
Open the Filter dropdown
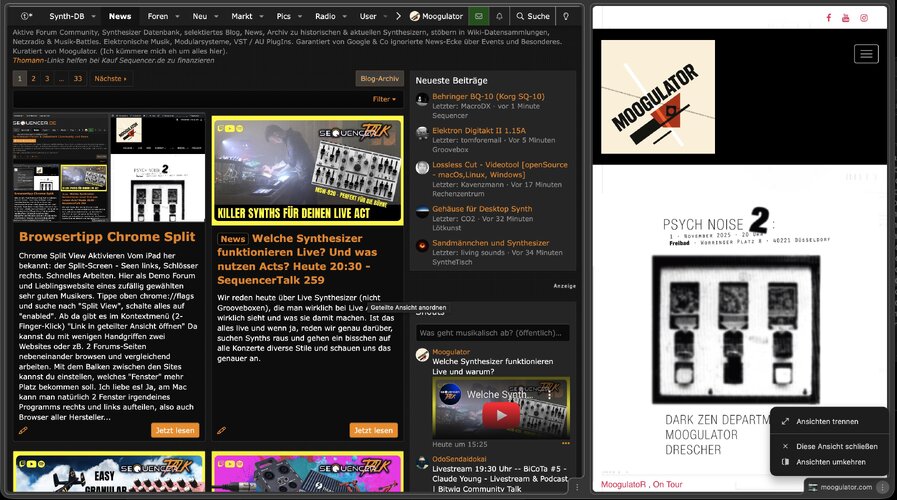click(384, 100)
